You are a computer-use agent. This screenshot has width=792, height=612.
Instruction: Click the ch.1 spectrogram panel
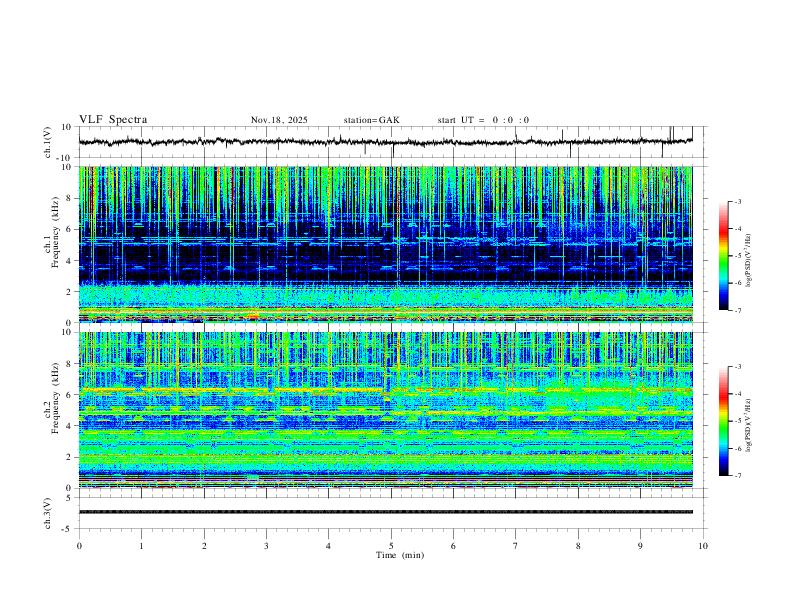(385, 244)
